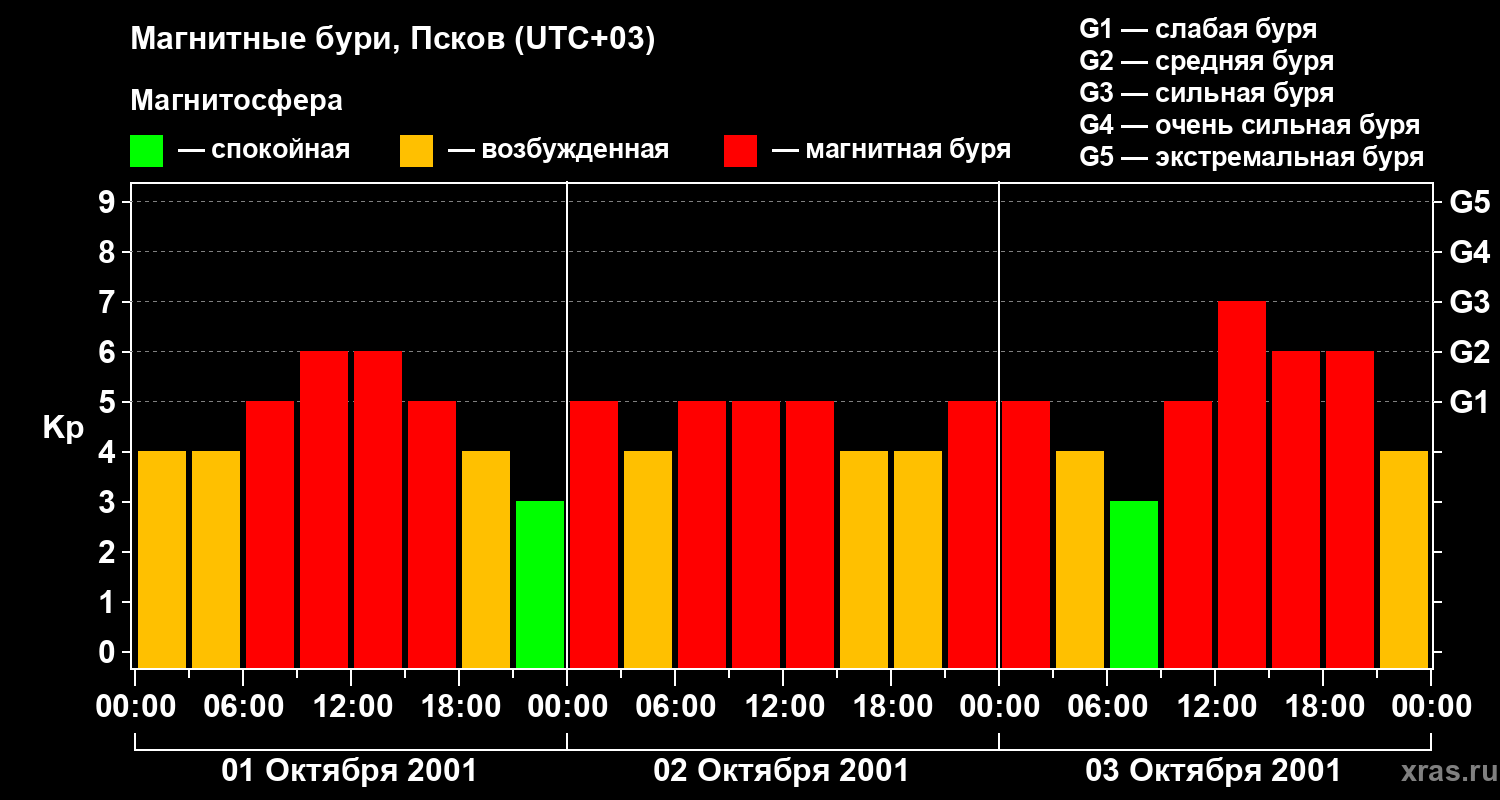The image size is (1500, 800).
Task: Click the 'G3' right axis label
Action: click(x=1470, y=302)
